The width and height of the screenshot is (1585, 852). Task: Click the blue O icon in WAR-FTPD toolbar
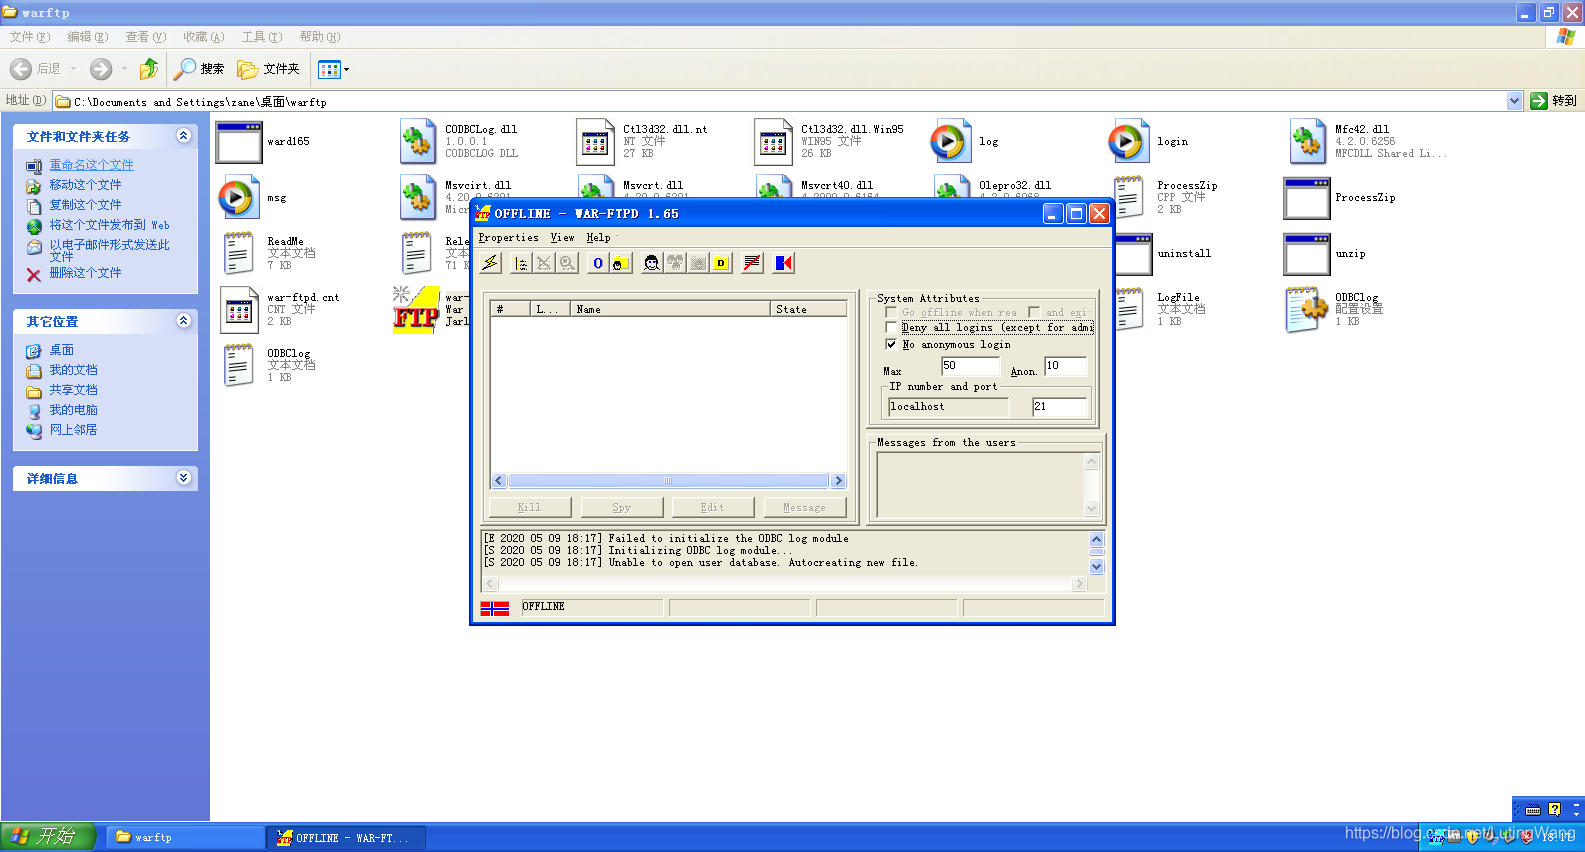tap(598, 263)
